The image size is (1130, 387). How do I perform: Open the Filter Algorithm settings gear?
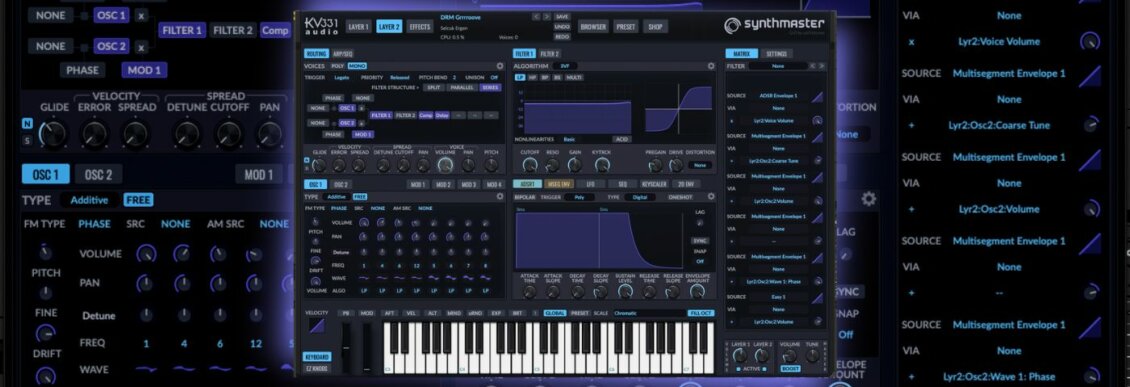711,66
